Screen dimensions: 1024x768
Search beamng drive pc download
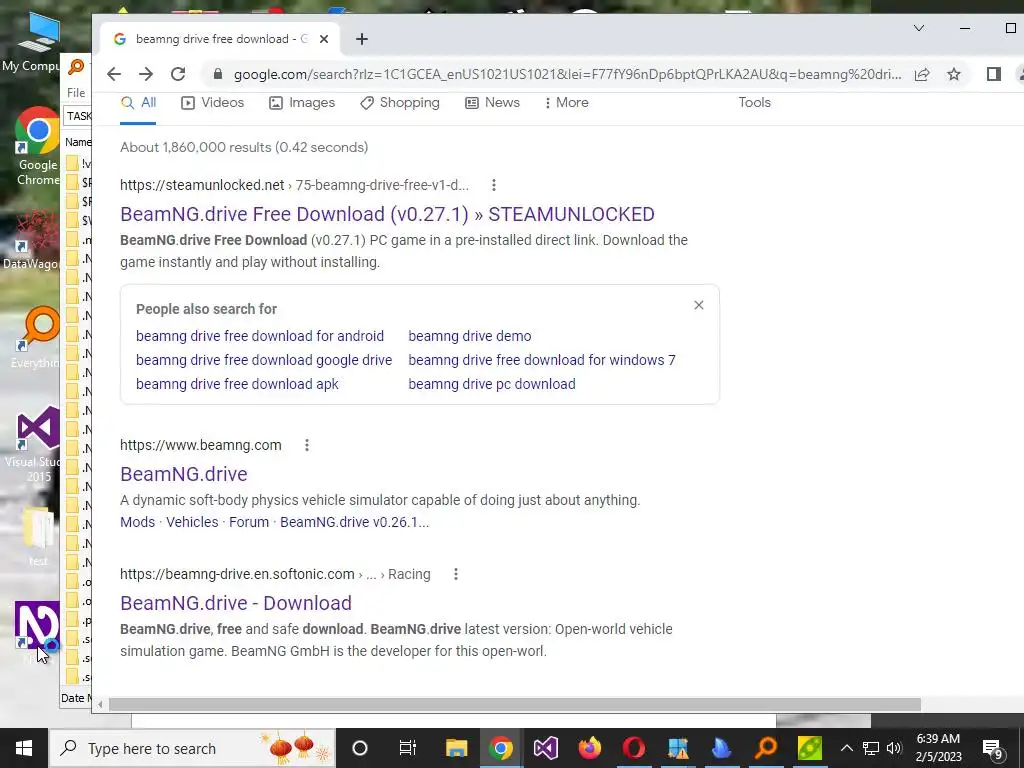tap(492, 385)
